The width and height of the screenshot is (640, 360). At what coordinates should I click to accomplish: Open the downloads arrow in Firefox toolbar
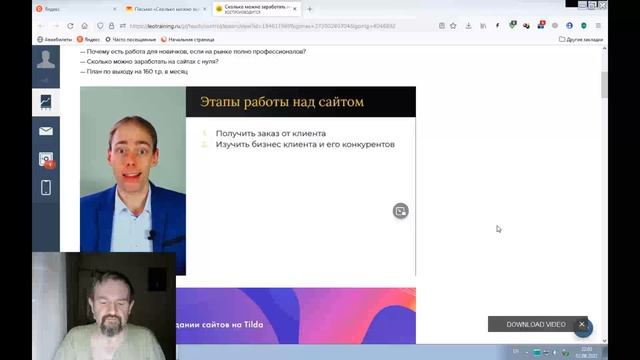point(469,26)
